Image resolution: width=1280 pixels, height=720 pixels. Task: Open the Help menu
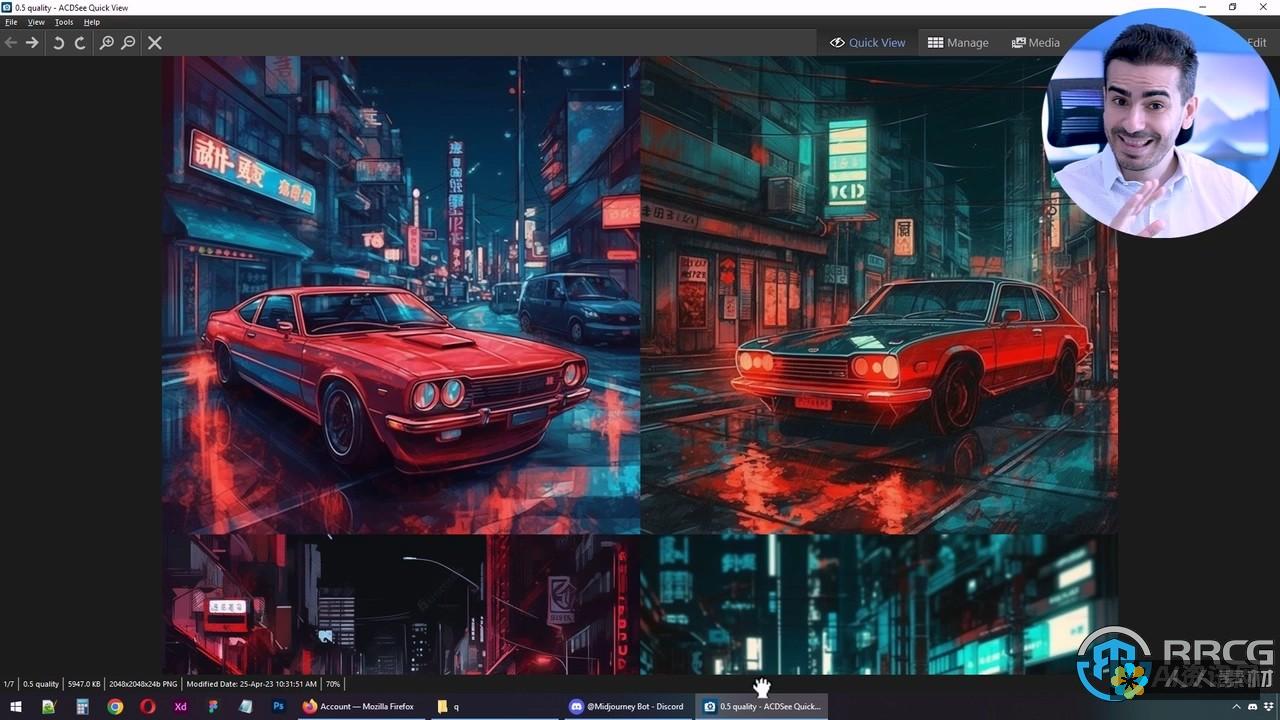pos(92,22)
